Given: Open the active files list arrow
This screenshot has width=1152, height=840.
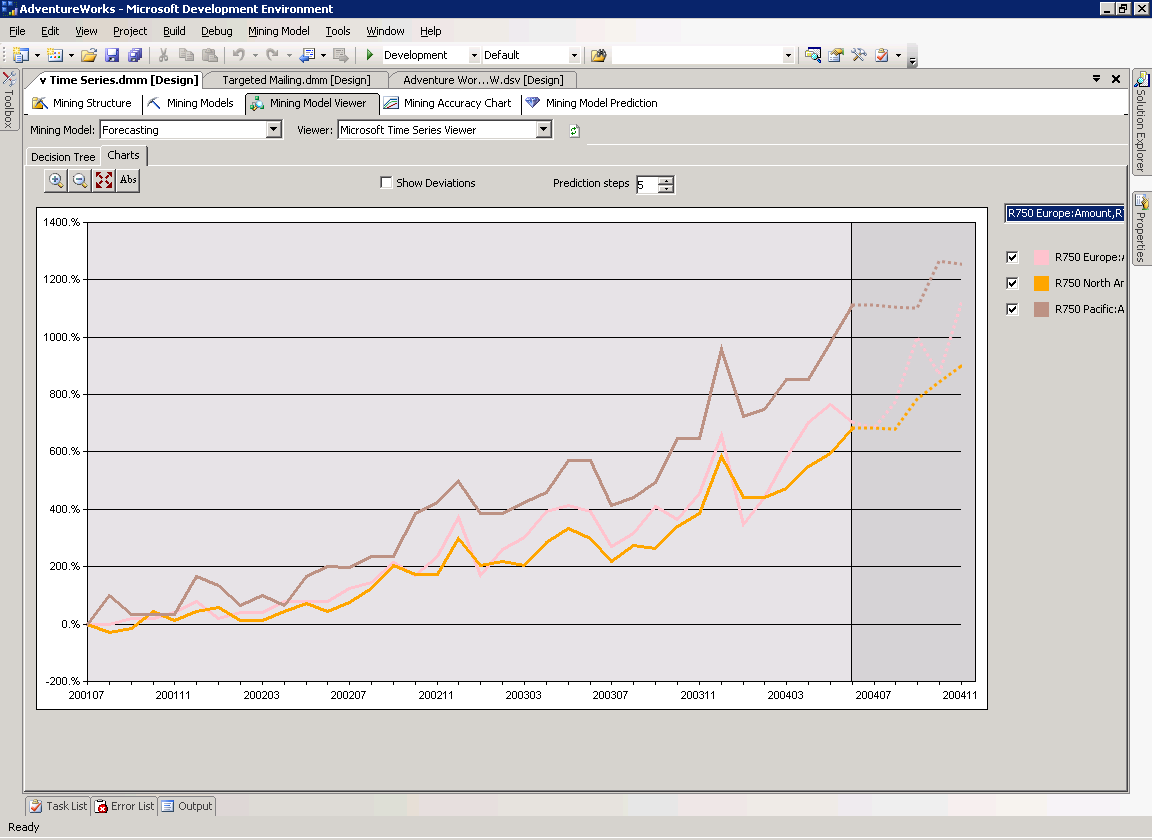Looking at the screenshot, I should [1096, 79].
